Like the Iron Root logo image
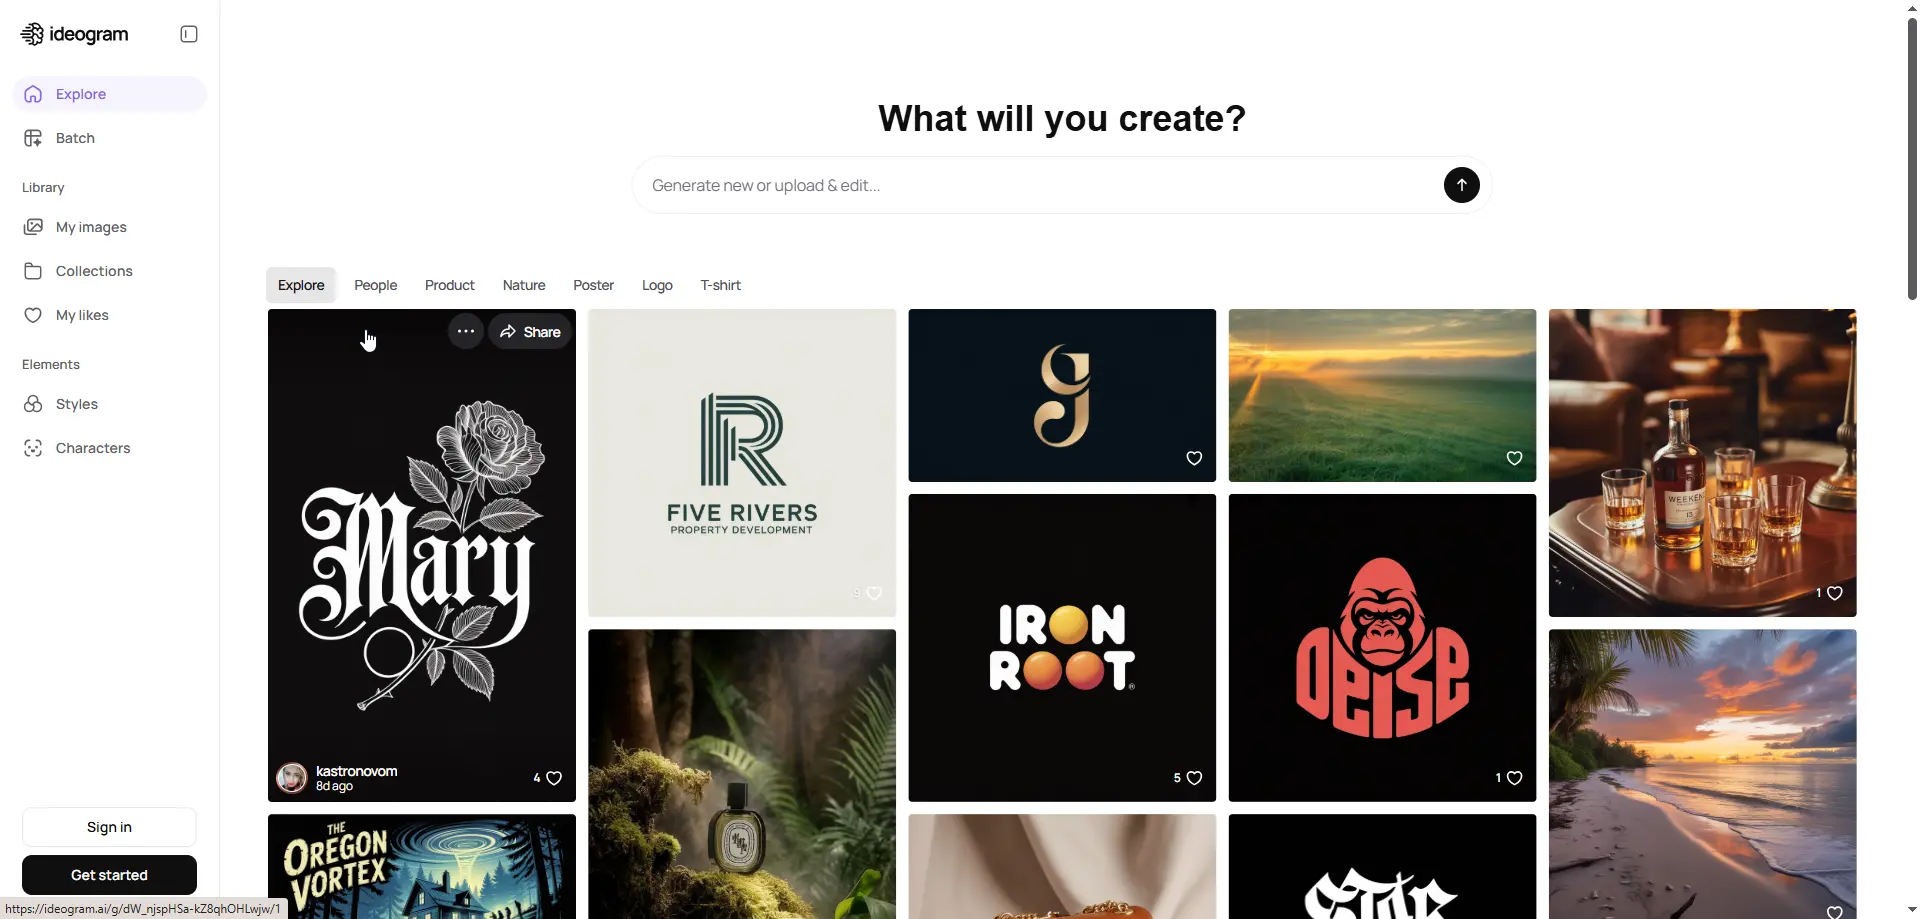Screen dimensions: 1920x919 click(x=1194, y=778)
